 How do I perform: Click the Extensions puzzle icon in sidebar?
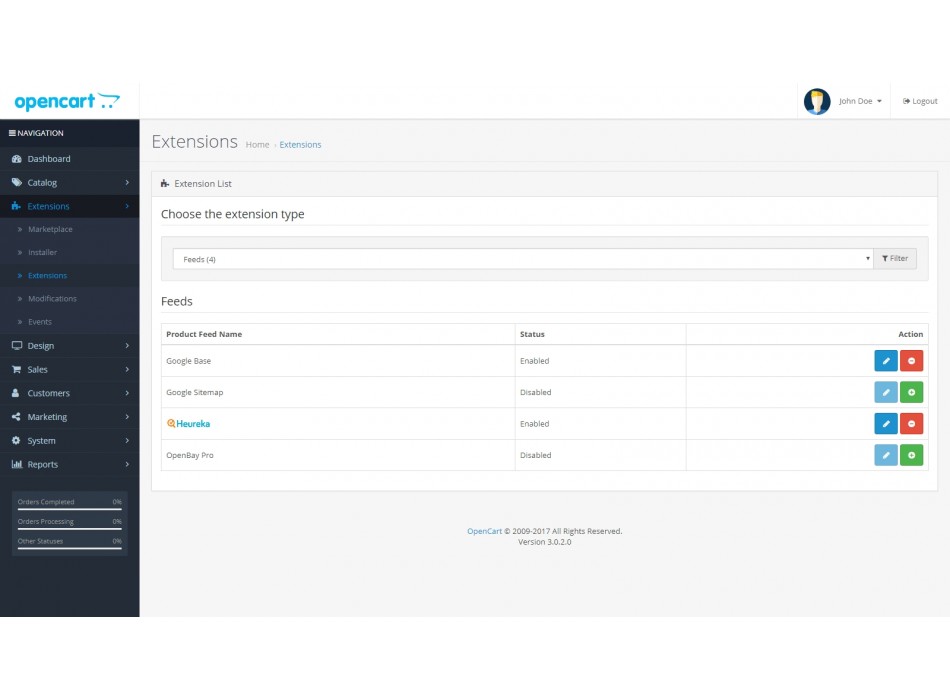click(16, 206)
